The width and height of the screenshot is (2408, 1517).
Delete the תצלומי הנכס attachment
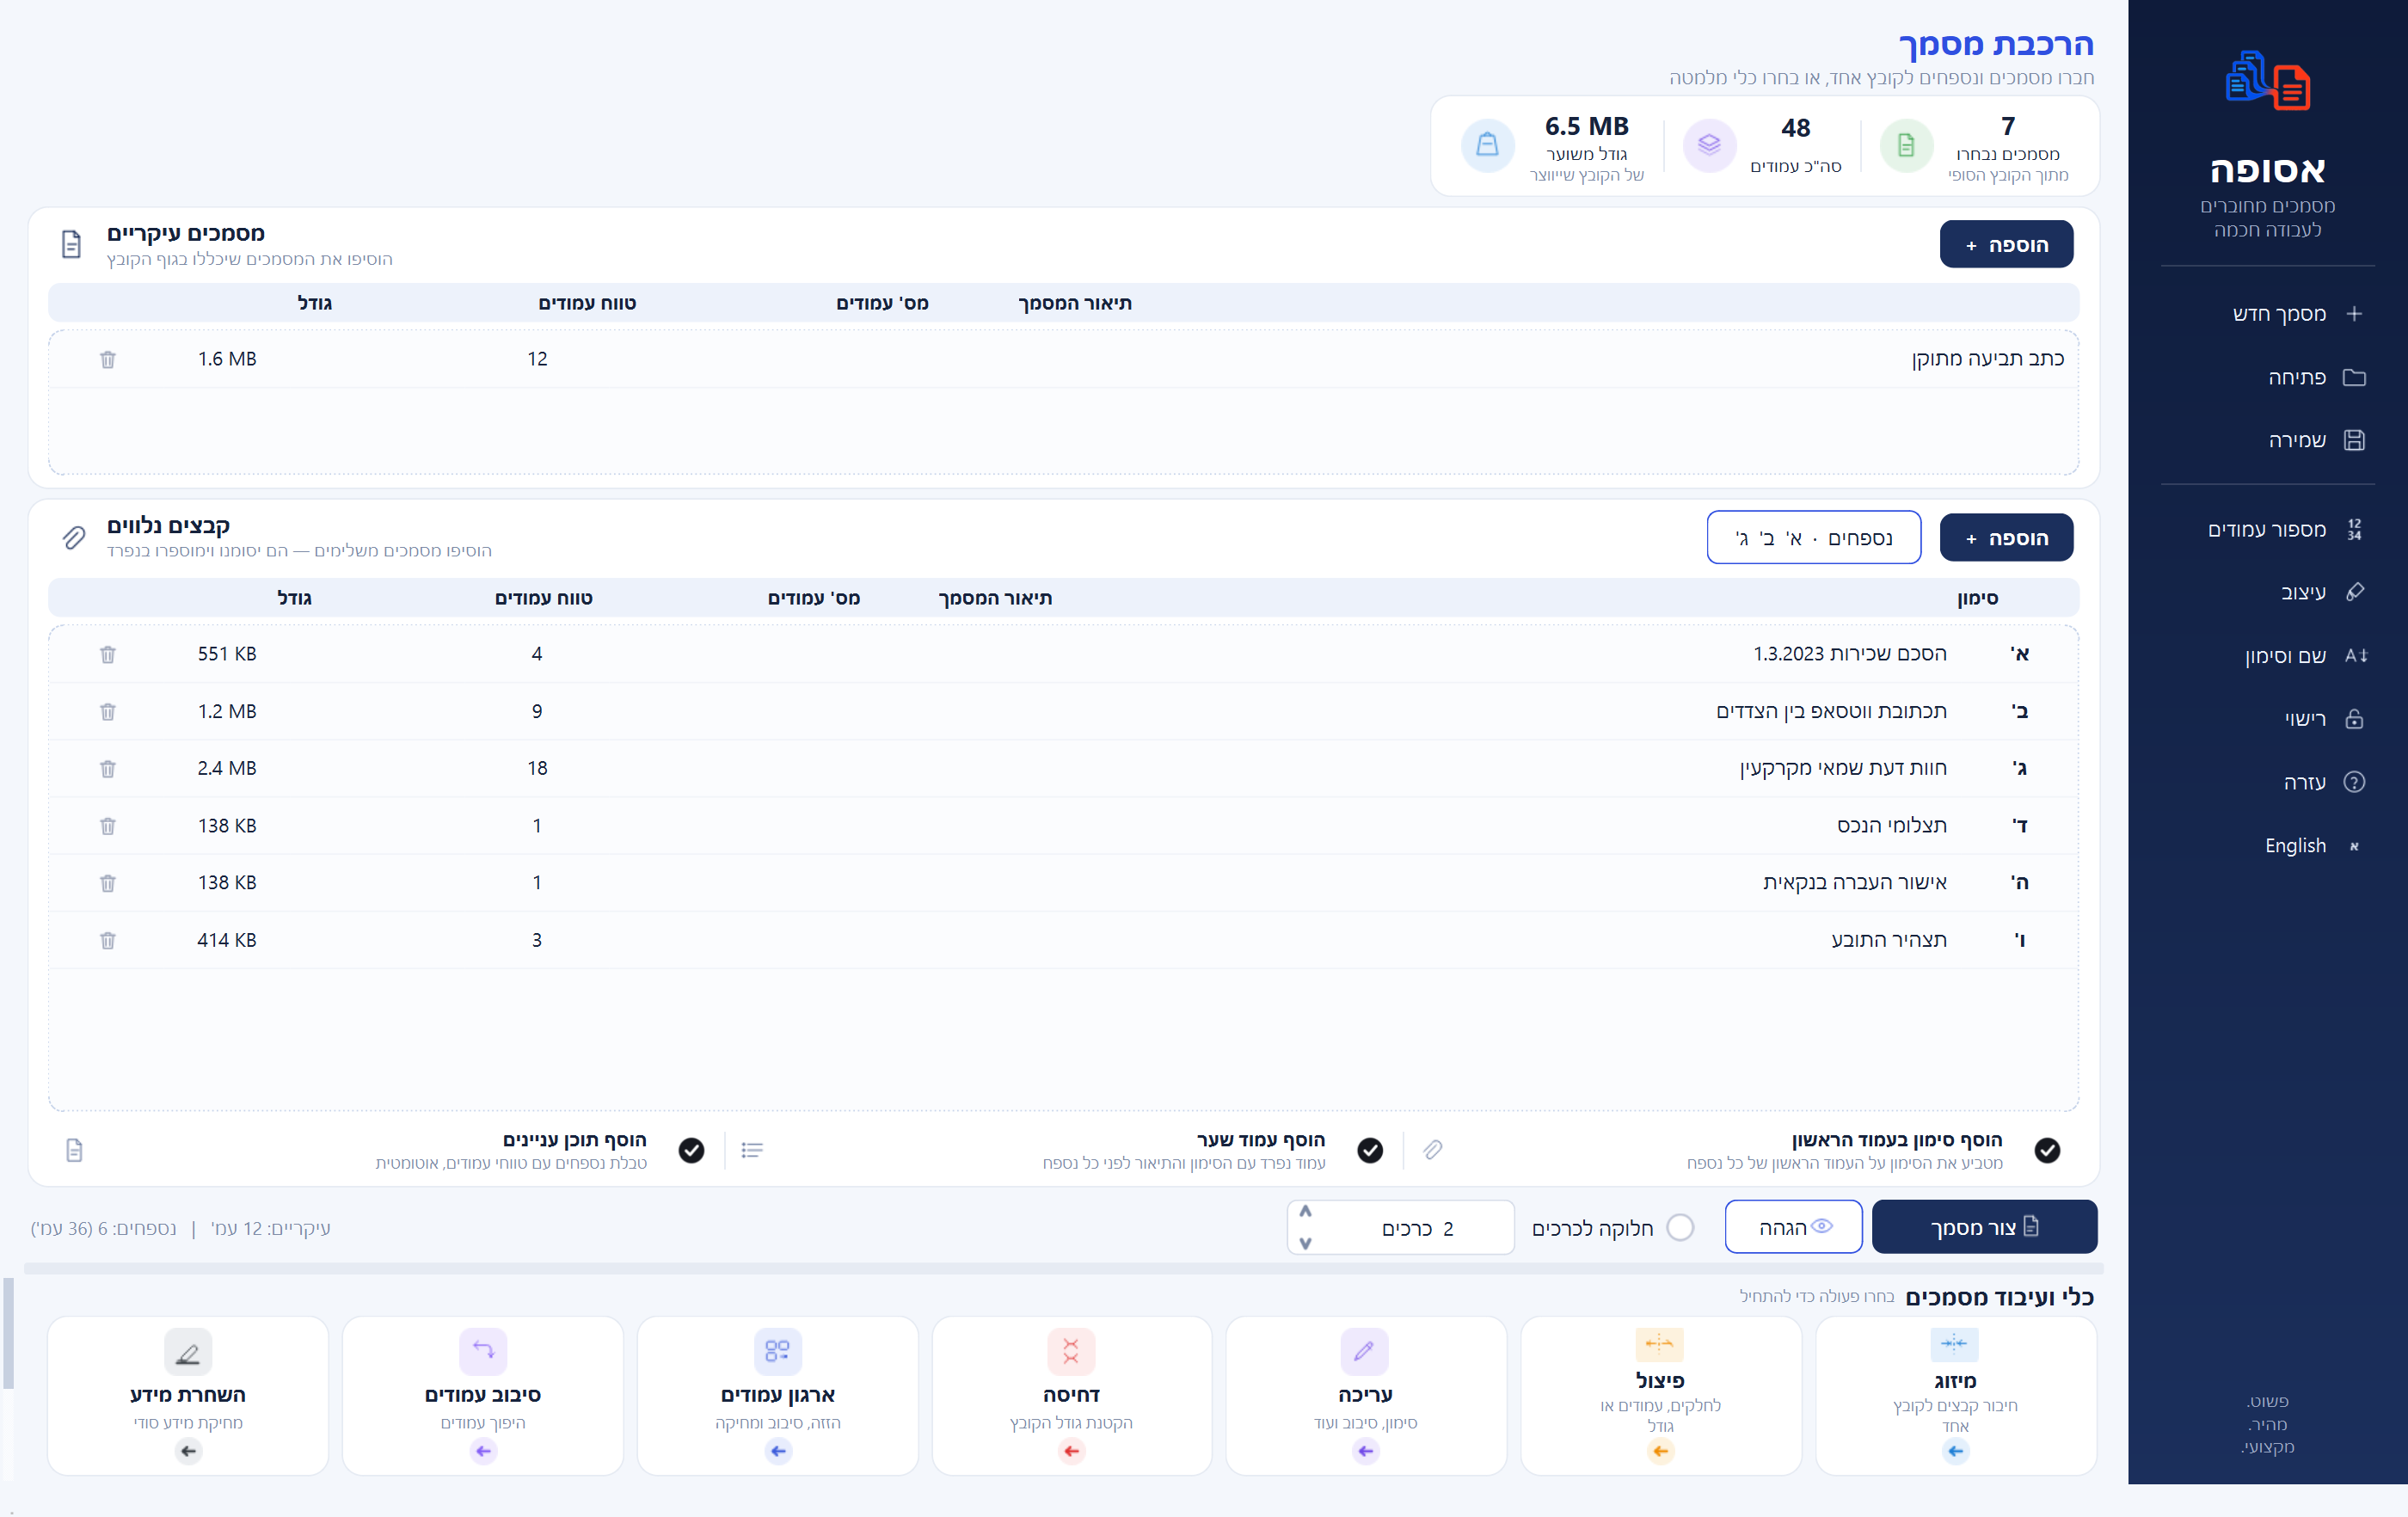(x=108, y=826)
